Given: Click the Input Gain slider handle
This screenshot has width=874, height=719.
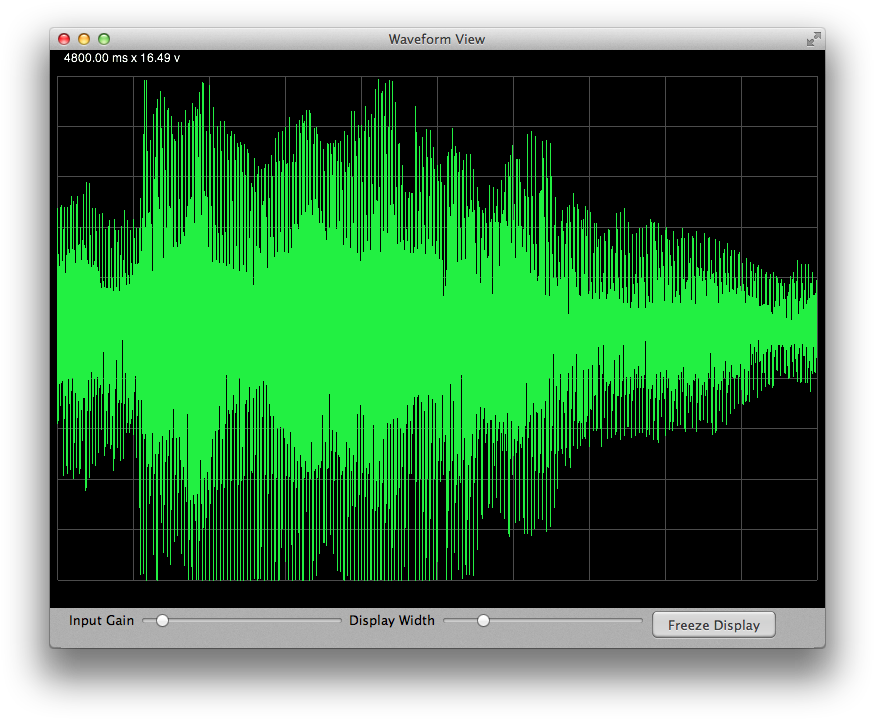Looking at the screenshot, I should tap(162, 620).
